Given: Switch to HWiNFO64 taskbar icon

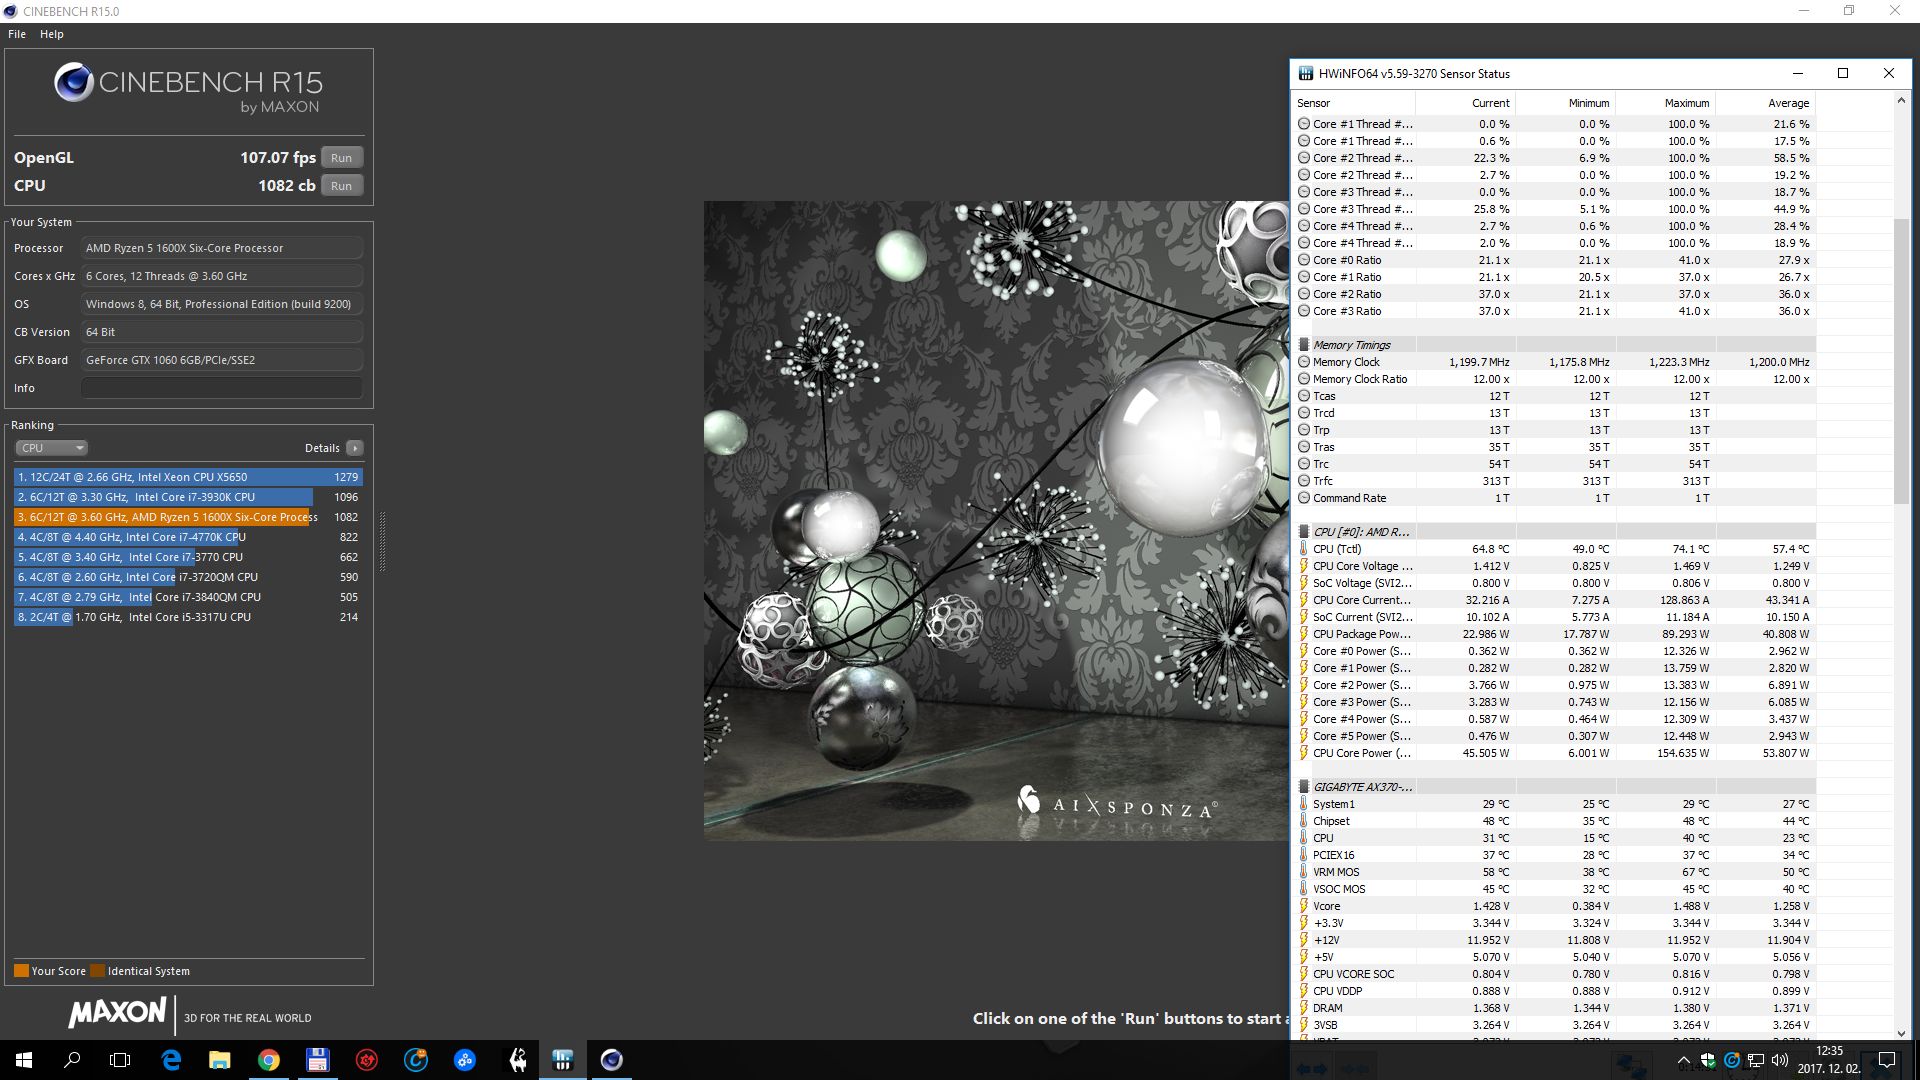Looking at the screenshot, I should [x=563, y=1060].
